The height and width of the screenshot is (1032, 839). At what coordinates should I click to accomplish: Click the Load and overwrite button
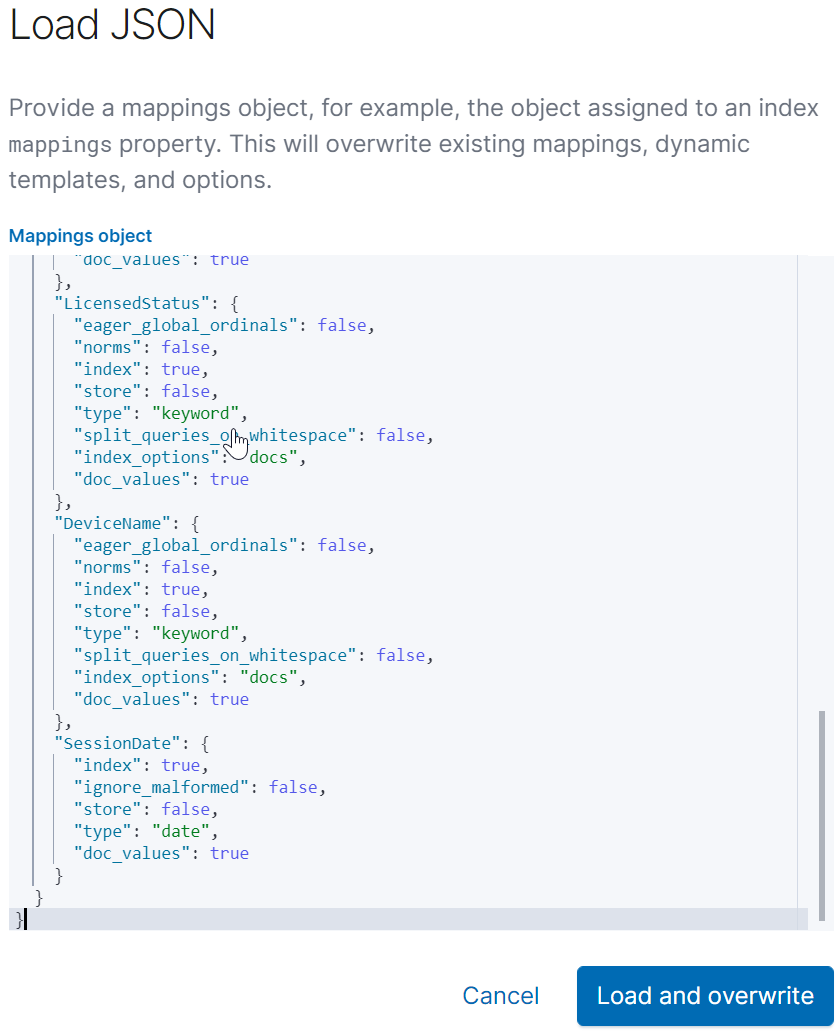tap(704, 996)
